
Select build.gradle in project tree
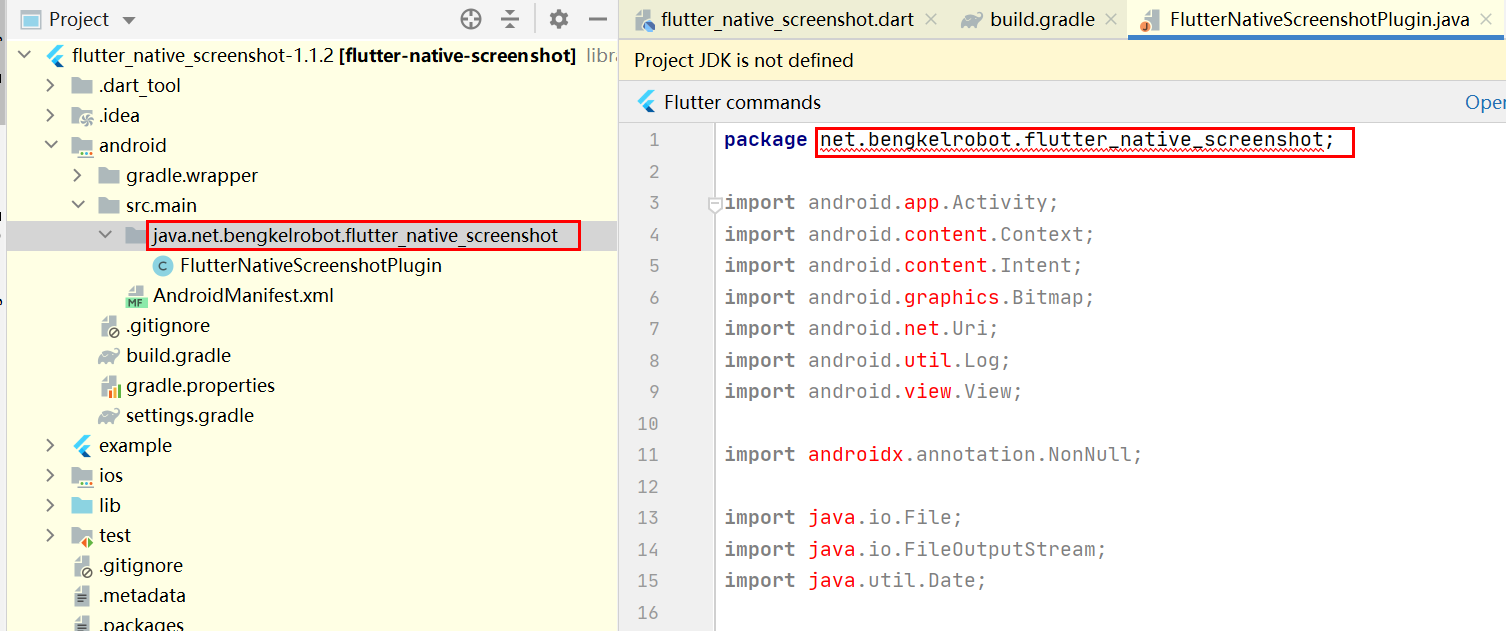coord(178,355)
